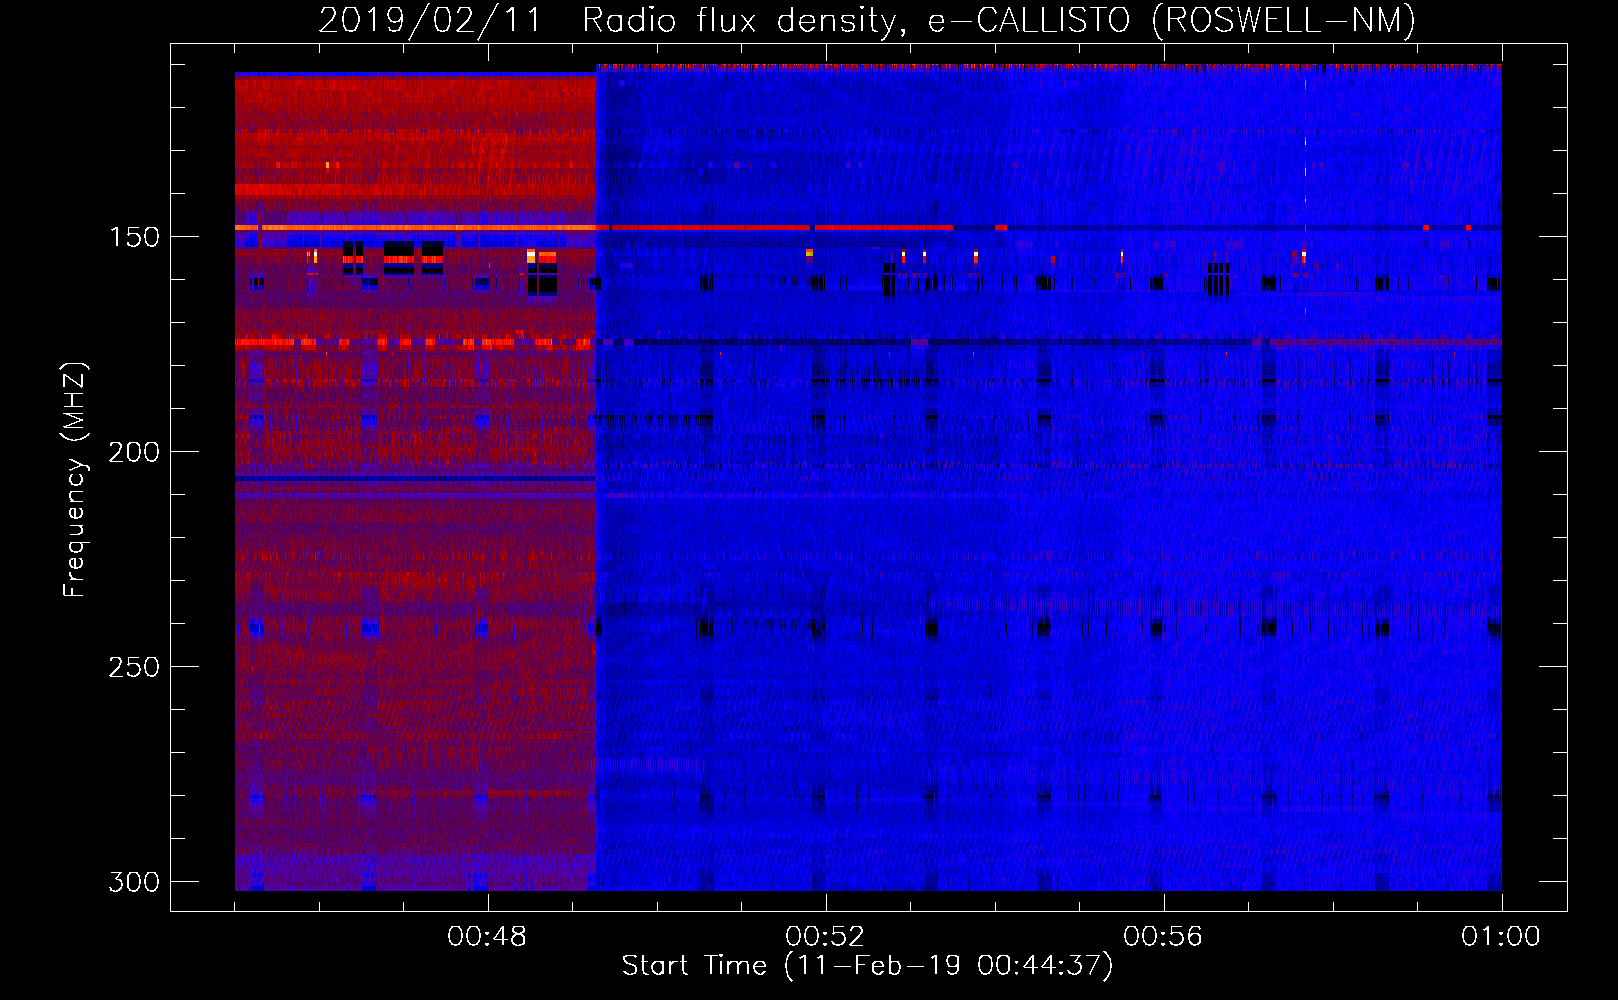Click the 00:52 time tick label
The height and width of the screenshot is (1000, 1618).
click(x=825, y=937)
